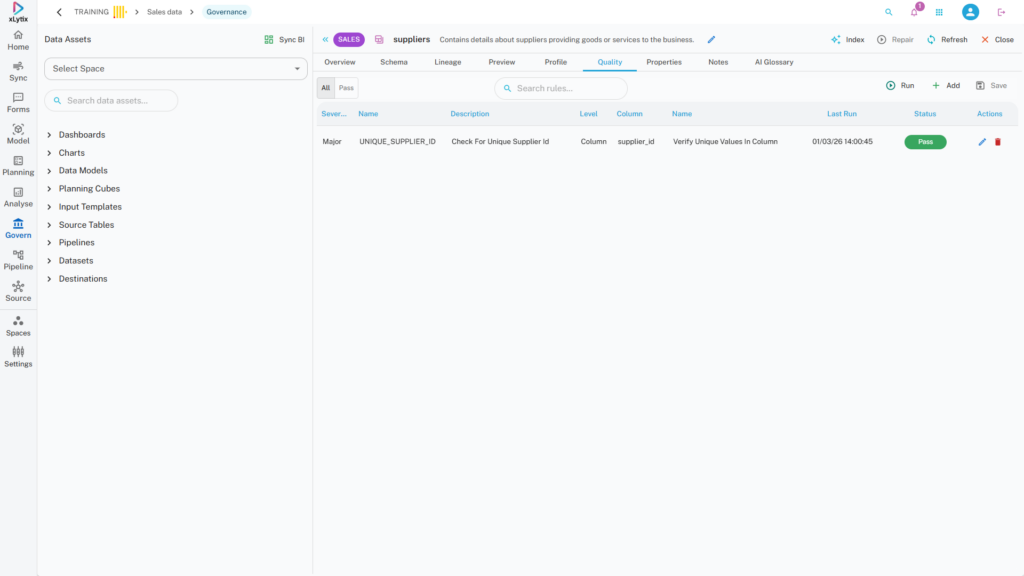The width and height of the screenshot is (1024, 576).
Task: Toggle the Pass rules filter
Action: pyautogui.click(x=346, y=88)
